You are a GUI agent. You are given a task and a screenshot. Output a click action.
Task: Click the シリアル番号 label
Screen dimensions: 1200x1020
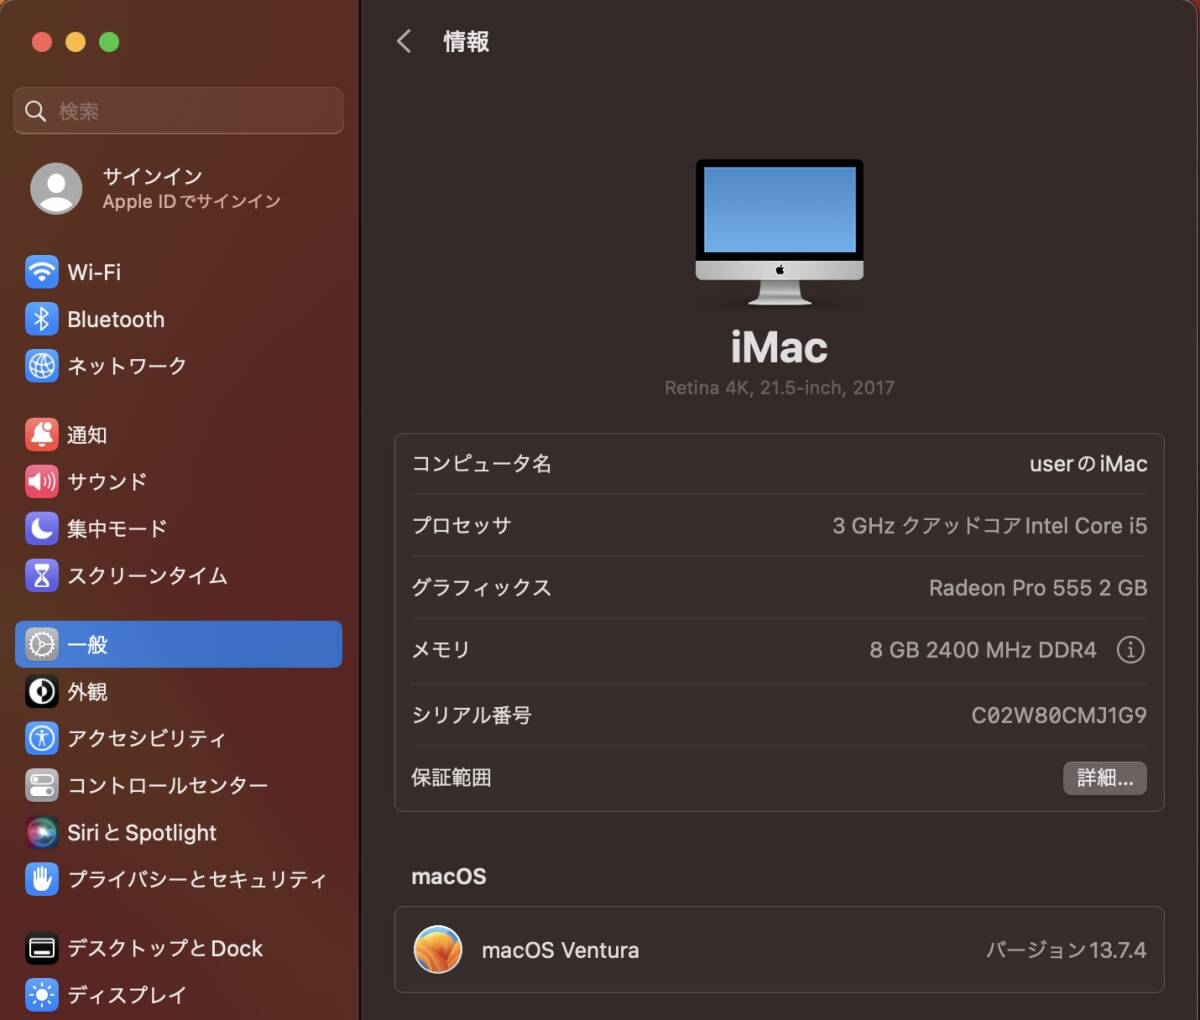click(x=472, y=715)
